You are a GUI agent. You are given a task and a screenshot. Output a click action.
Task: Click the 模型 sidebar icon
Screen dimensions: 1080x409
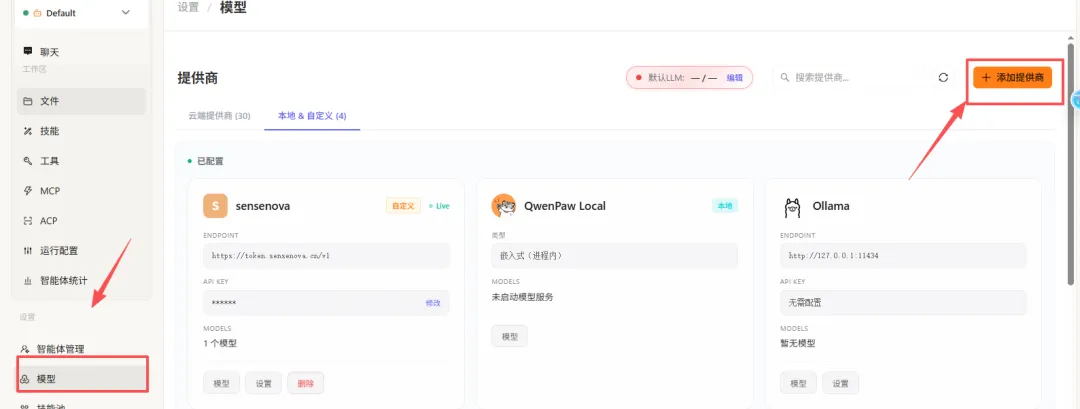(x=25, y=379)
